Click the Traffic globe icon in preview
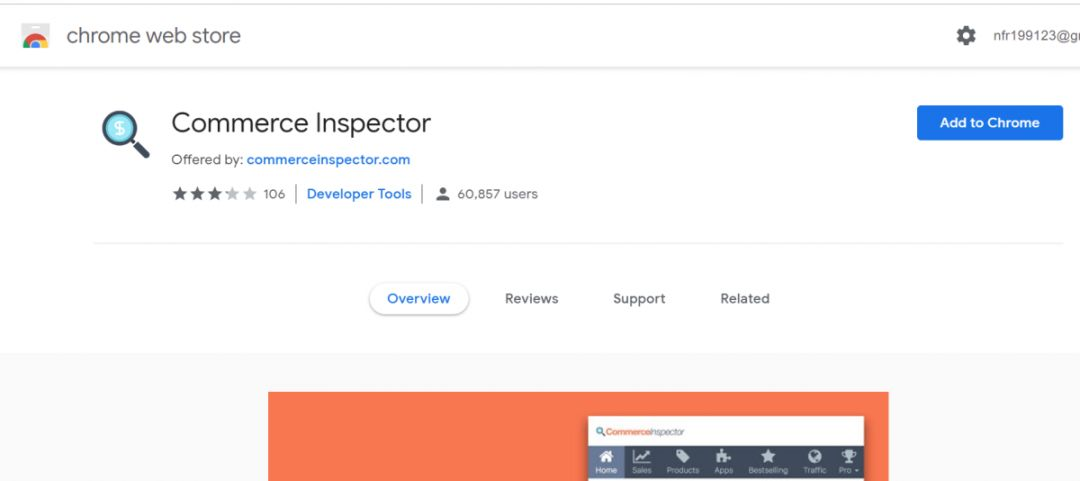 pyautogui.click(x=815, y=456)
